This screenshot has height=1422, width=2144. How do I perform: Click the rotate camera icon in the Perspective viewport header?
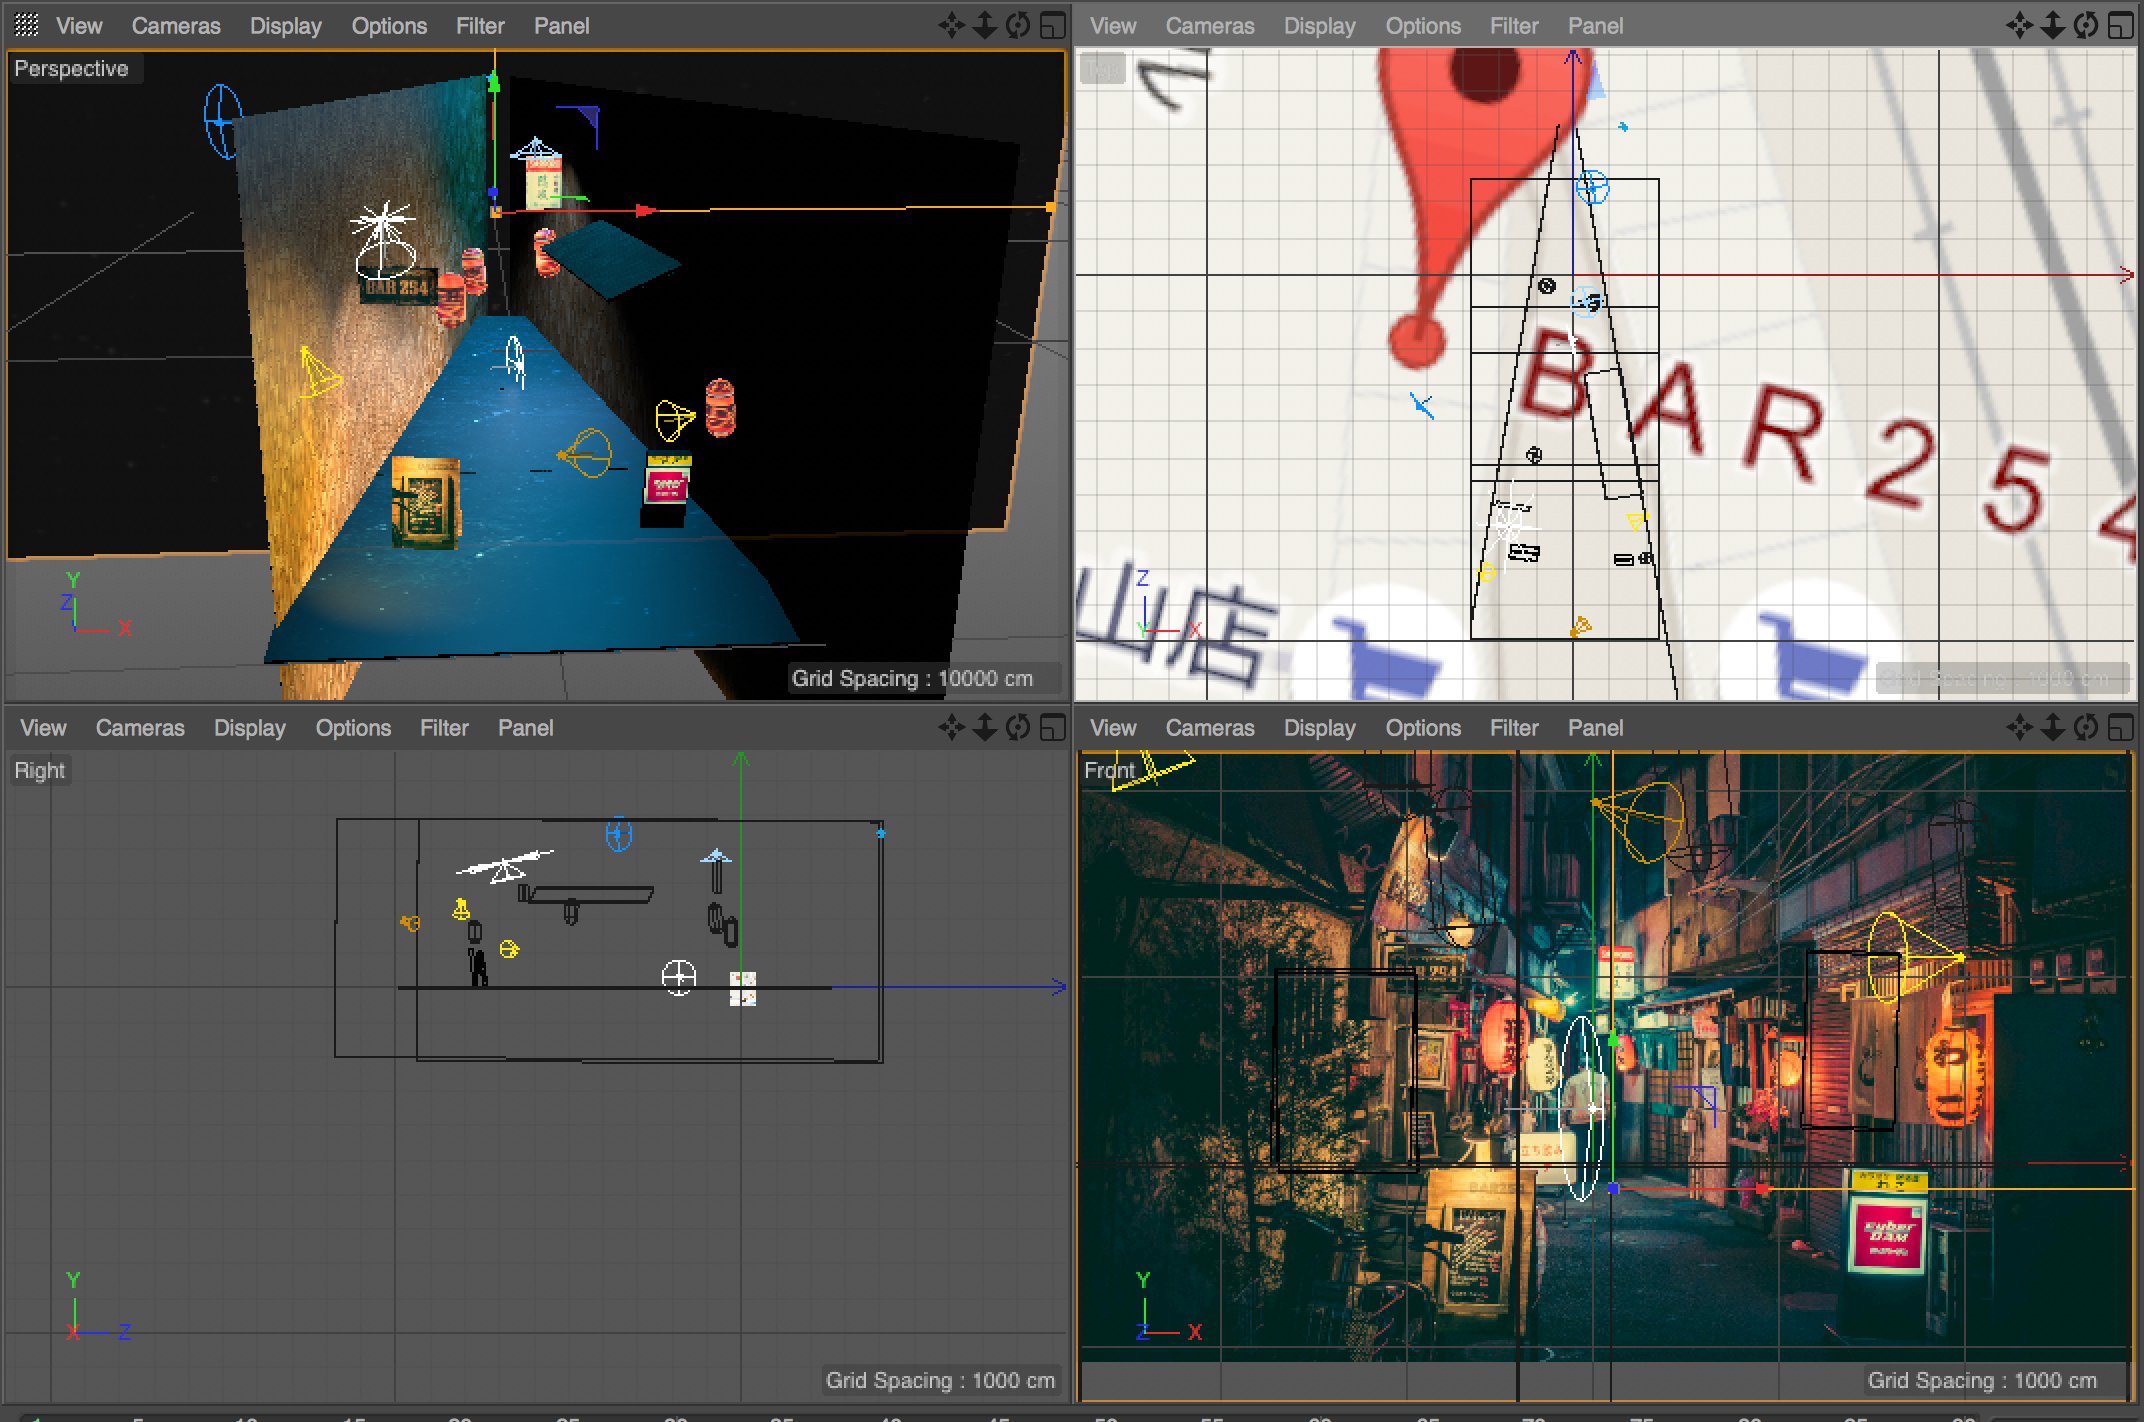pos(1018,26)
